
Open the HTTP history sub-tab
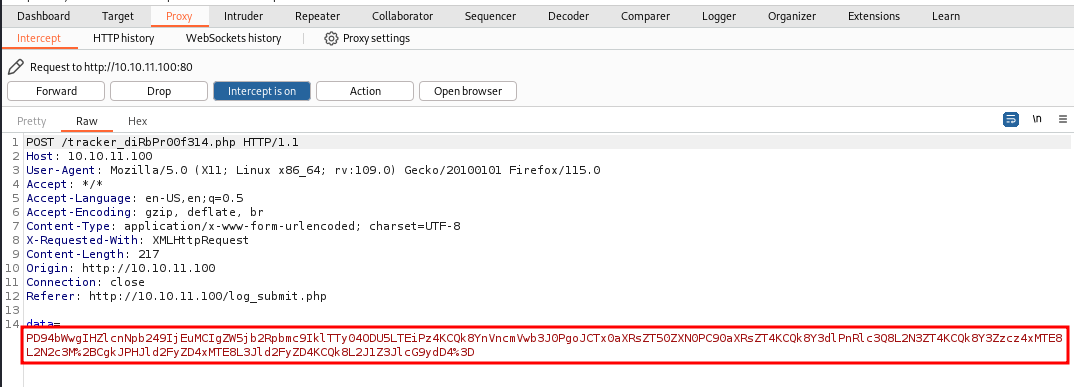(x=123, y=38)
